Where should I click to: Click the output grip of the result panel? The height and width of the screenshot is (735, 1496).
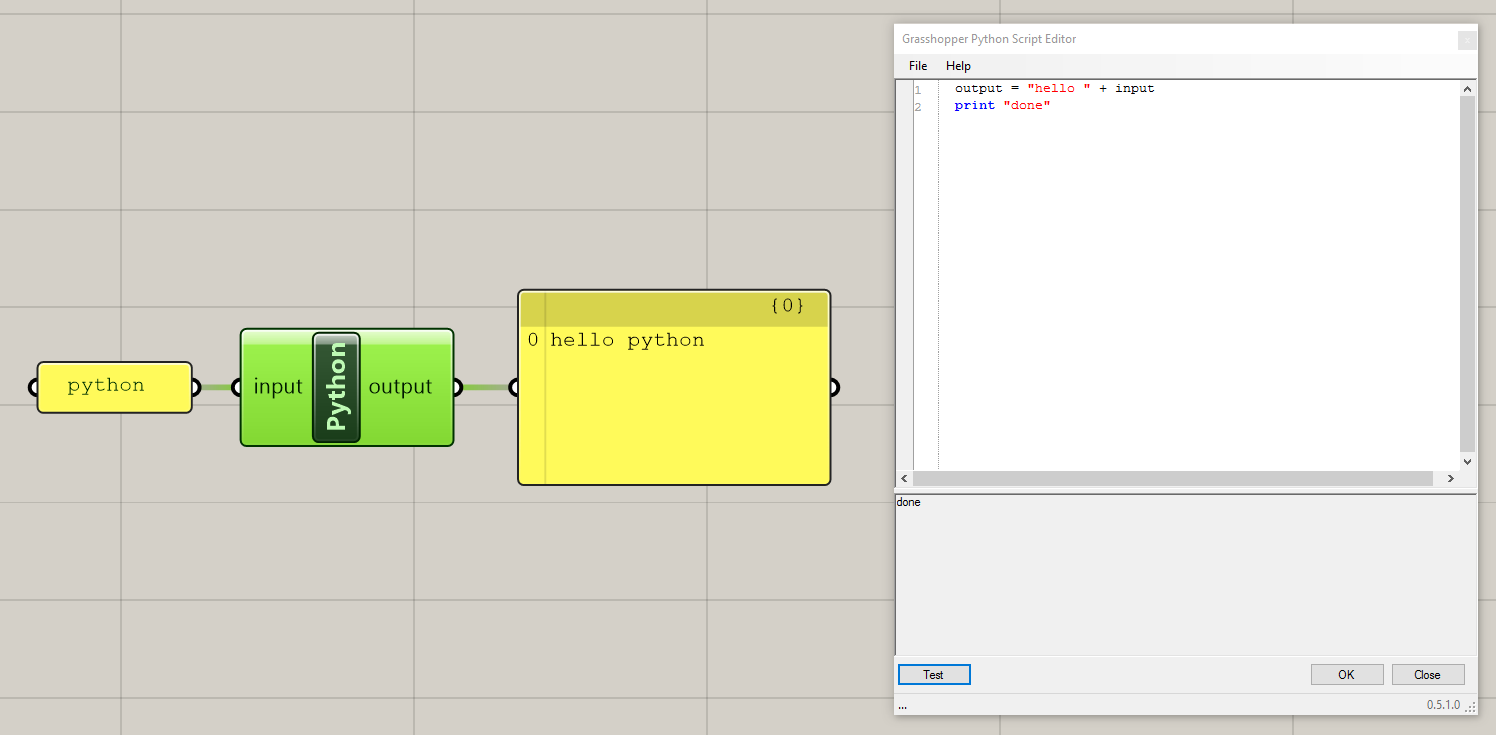tap(834, 387)
